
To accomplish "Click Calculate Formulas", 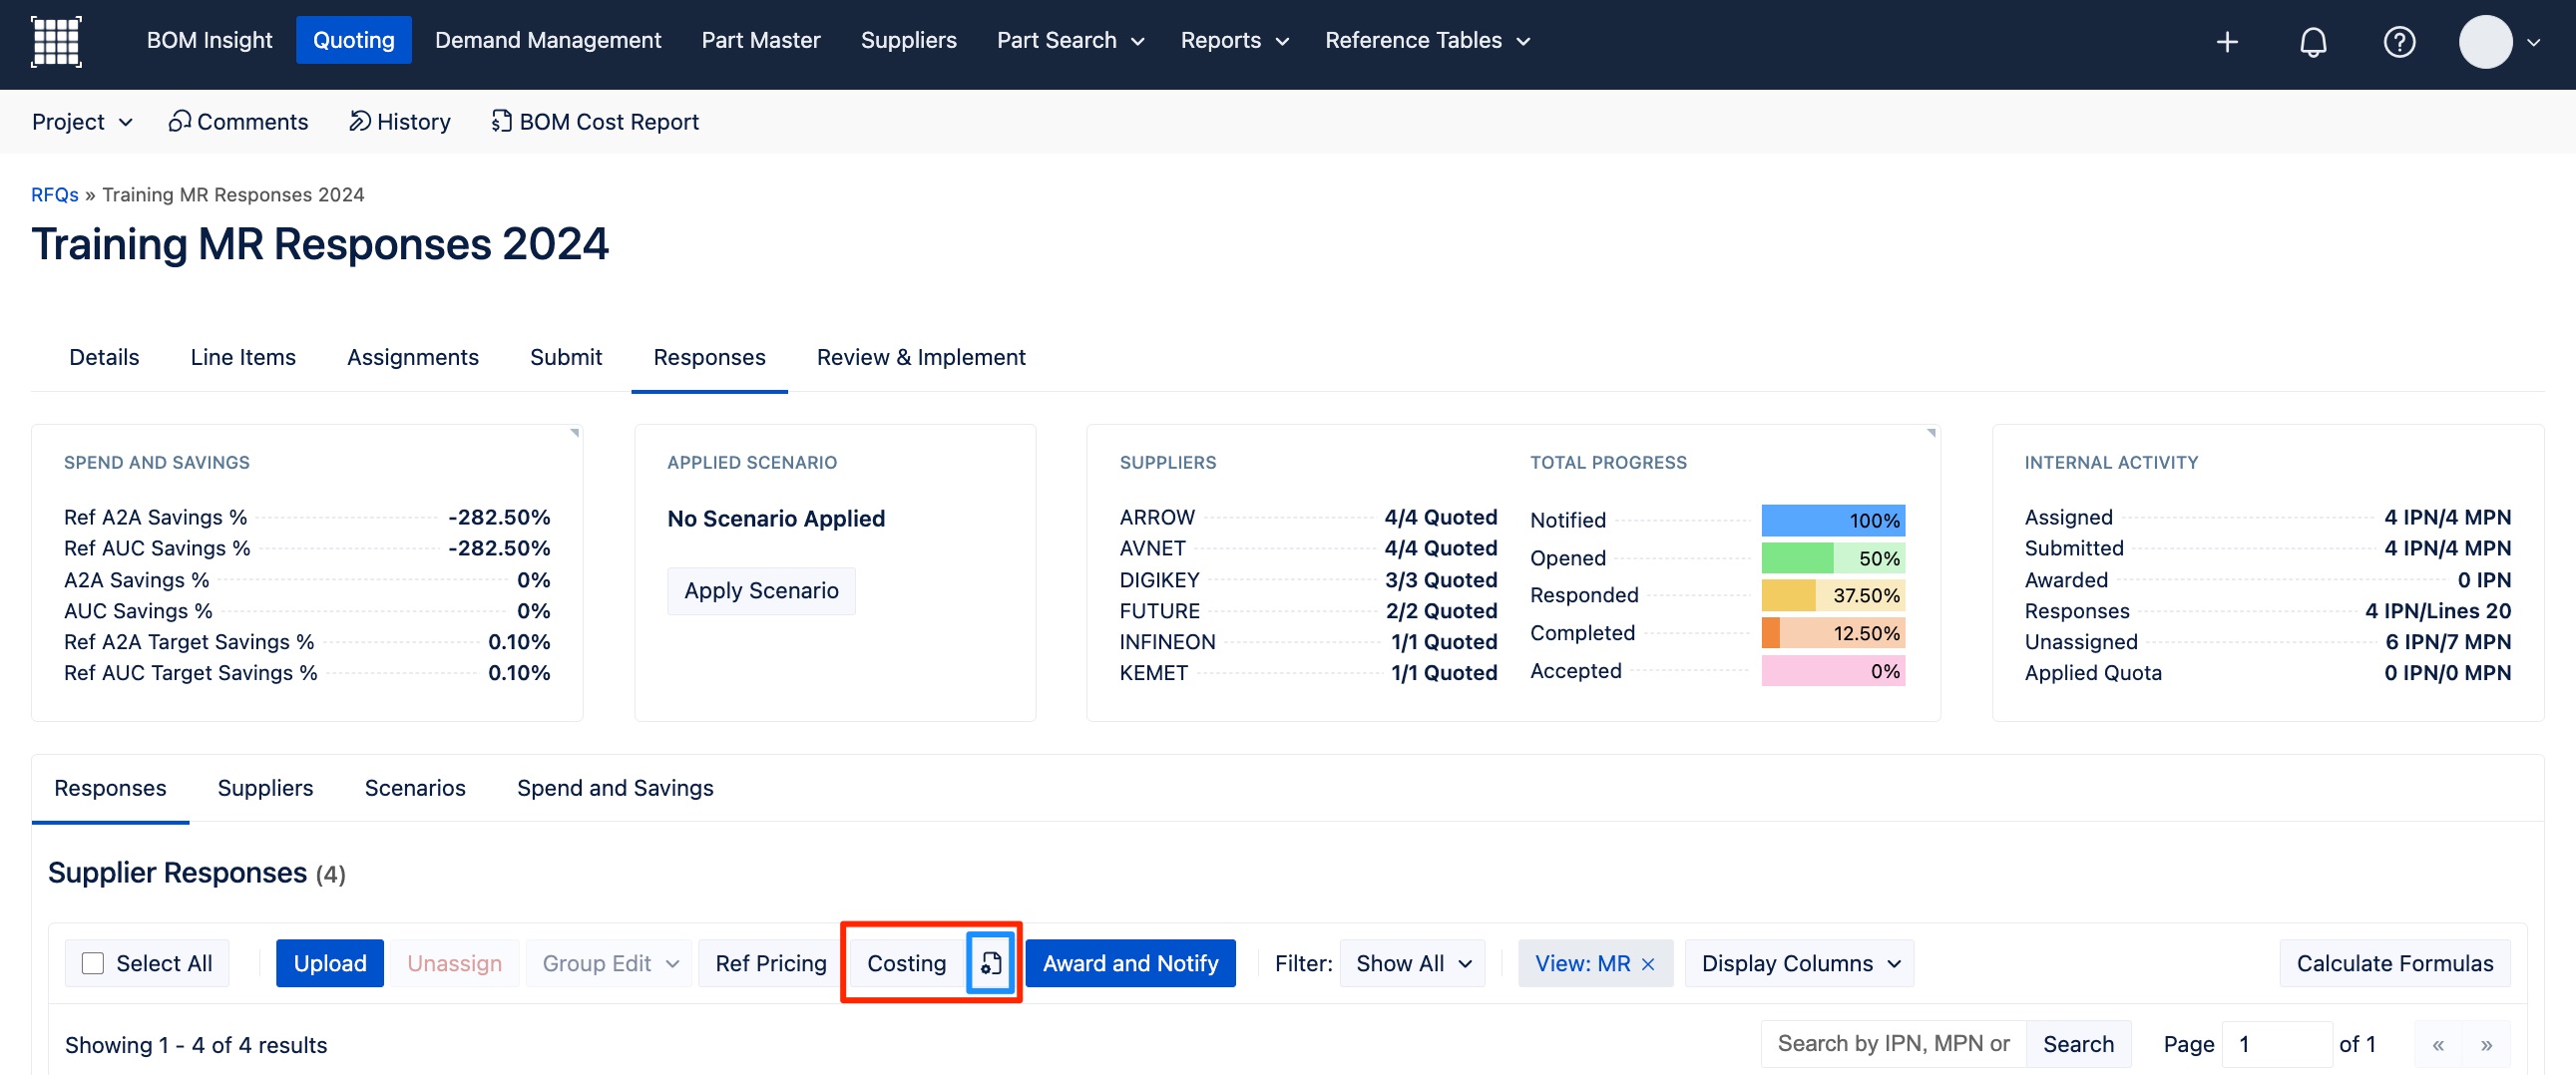I will point(2394,963).
